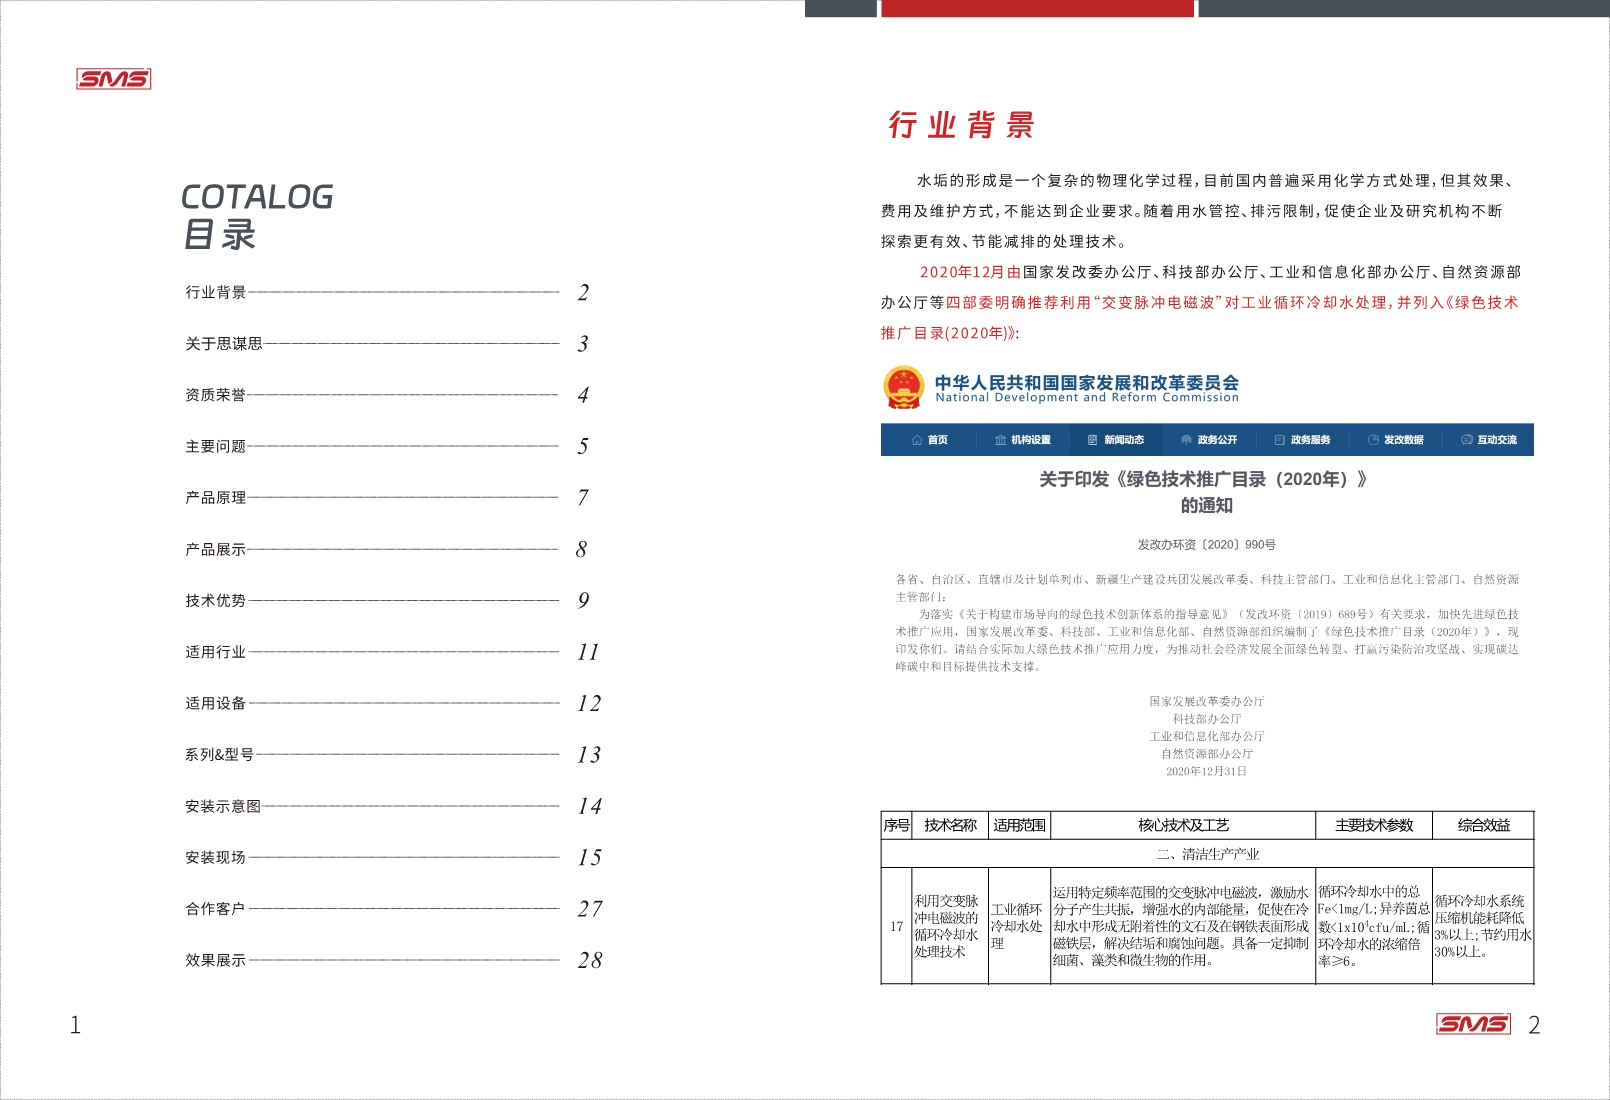Go to 行业背景 in the contents list
Viewport: 1610px width, 1100px height.
pyautogui.click(x=216, y=292)
